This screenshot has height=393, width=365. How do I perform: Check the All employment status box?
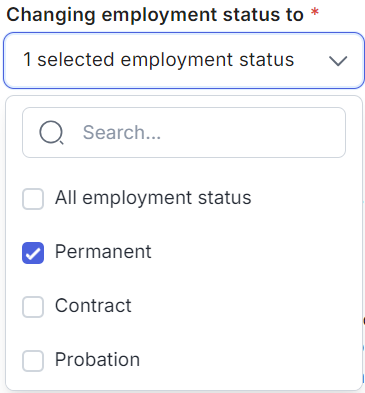(33, 199)
